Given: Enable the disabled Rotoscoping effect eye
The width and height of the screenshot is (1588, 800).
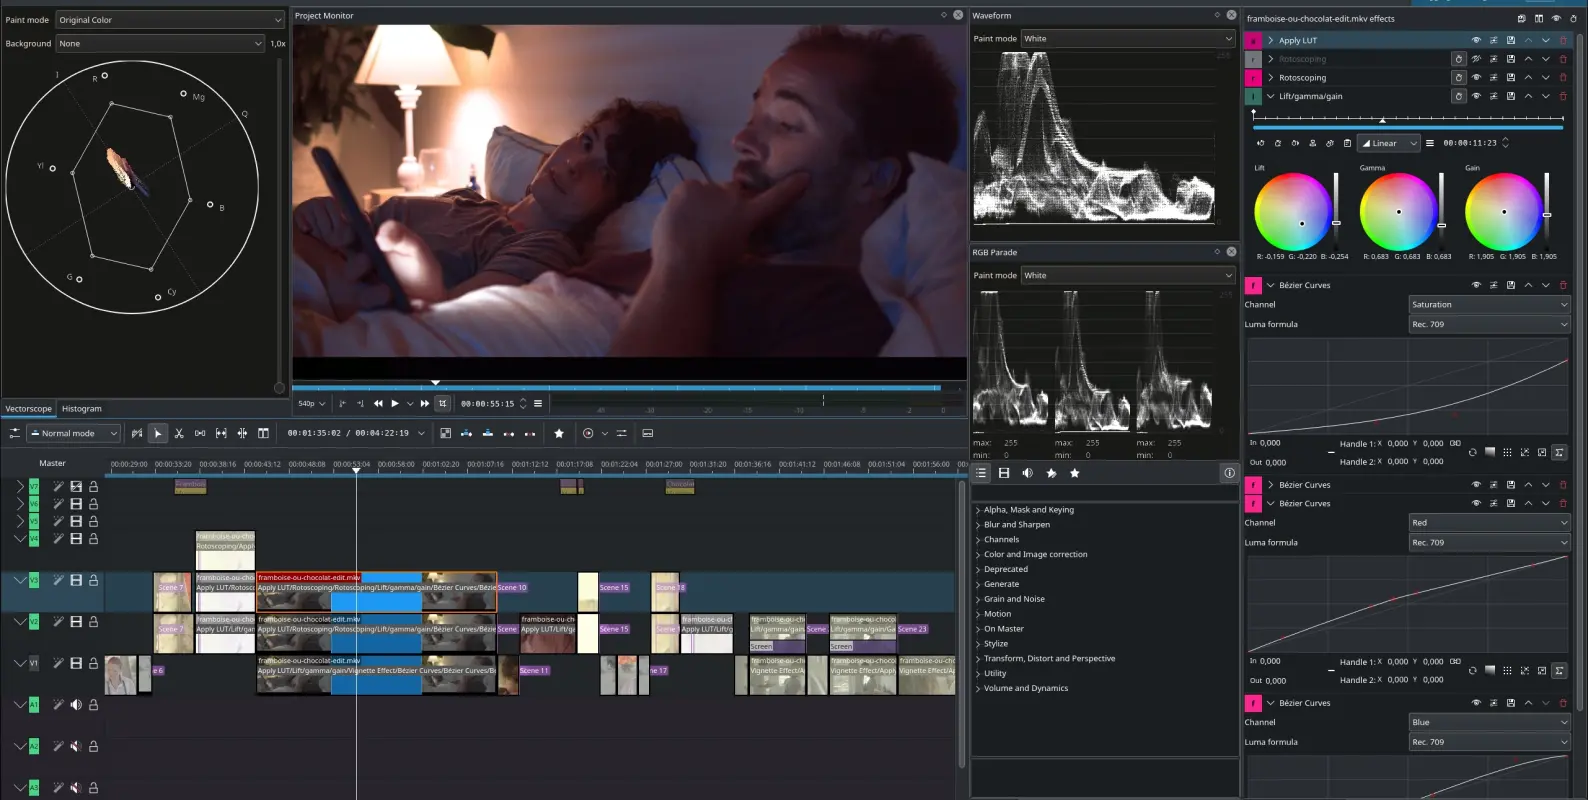Looking at the screenshot, I should [1476, 59].
